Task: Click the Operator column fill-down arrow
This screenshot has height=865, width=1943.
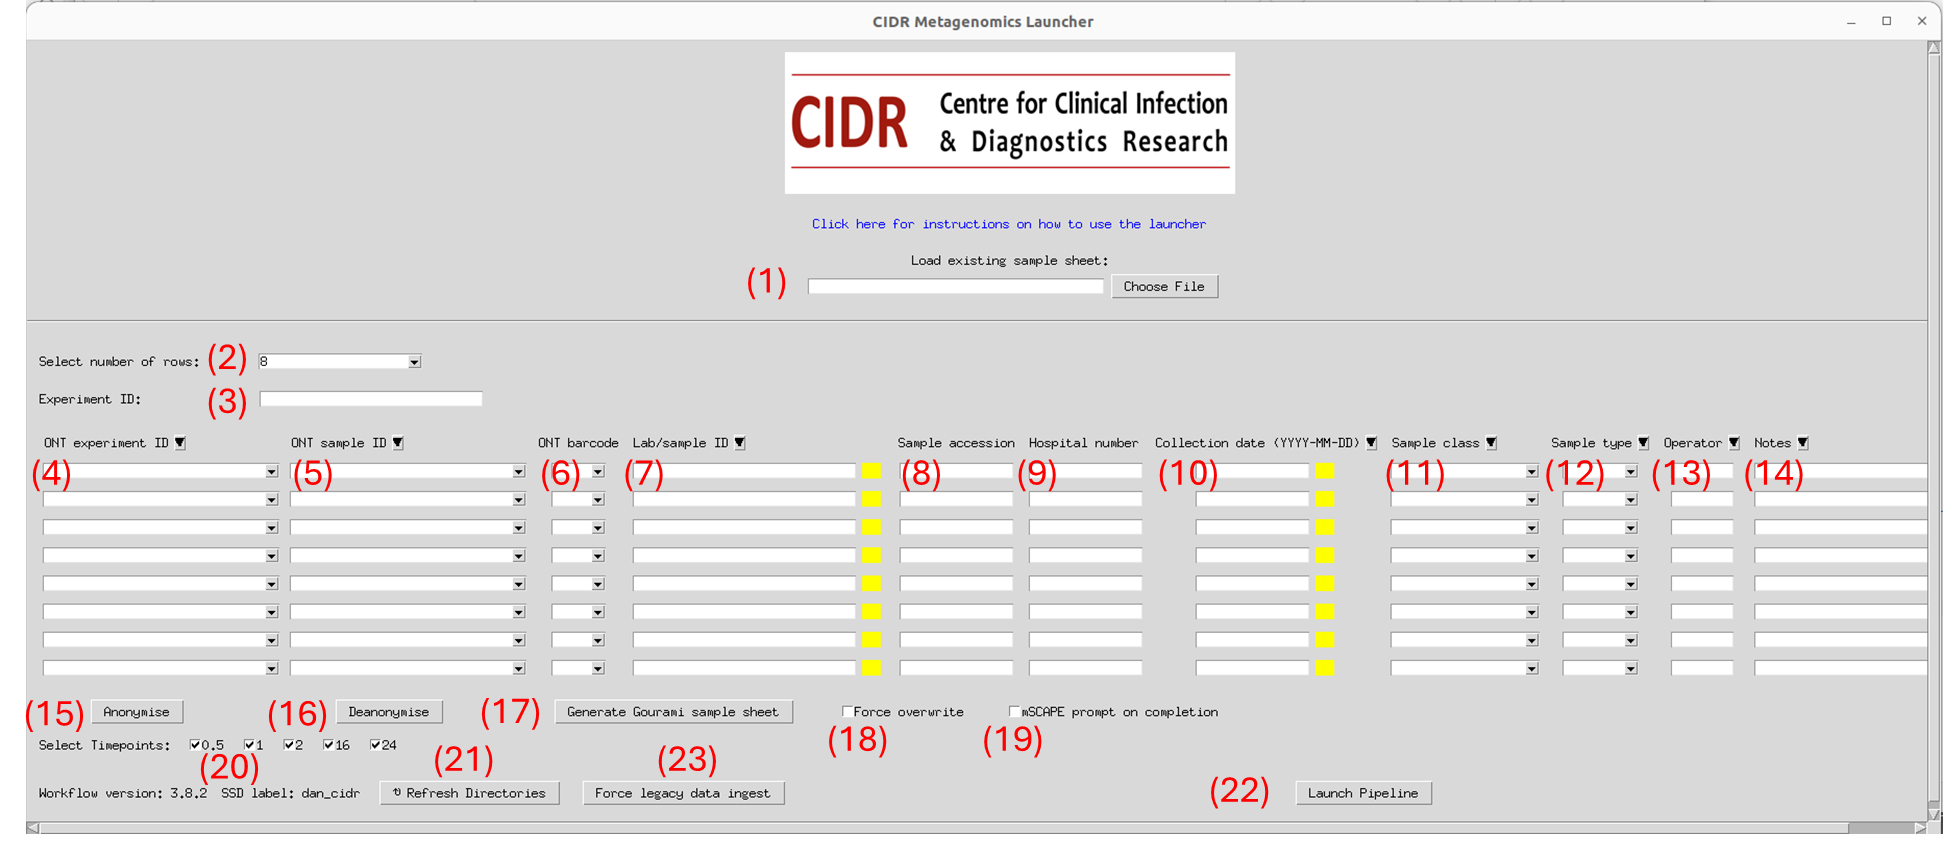Action: click(1734, 443)
